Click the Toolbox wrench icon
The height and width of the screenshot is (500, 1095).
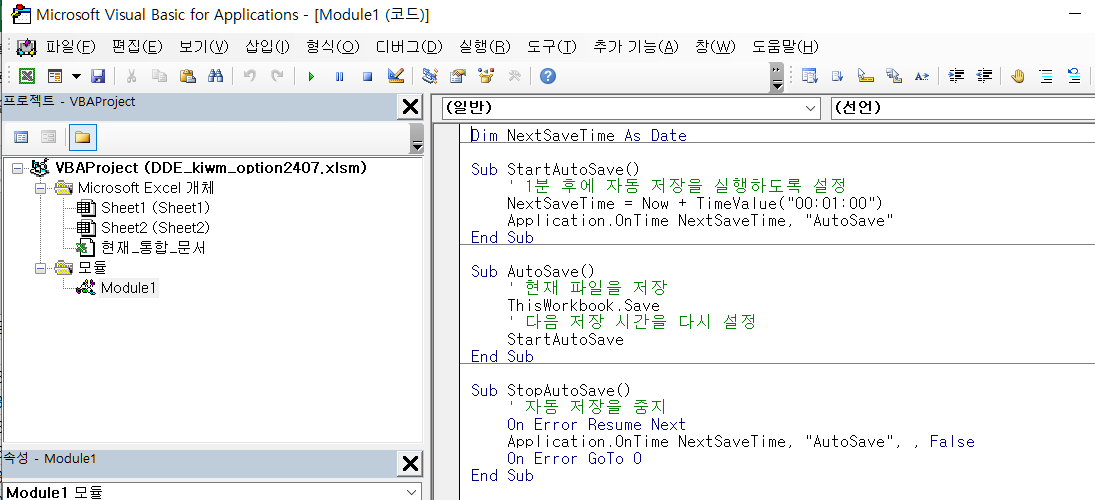pos(514,76)
